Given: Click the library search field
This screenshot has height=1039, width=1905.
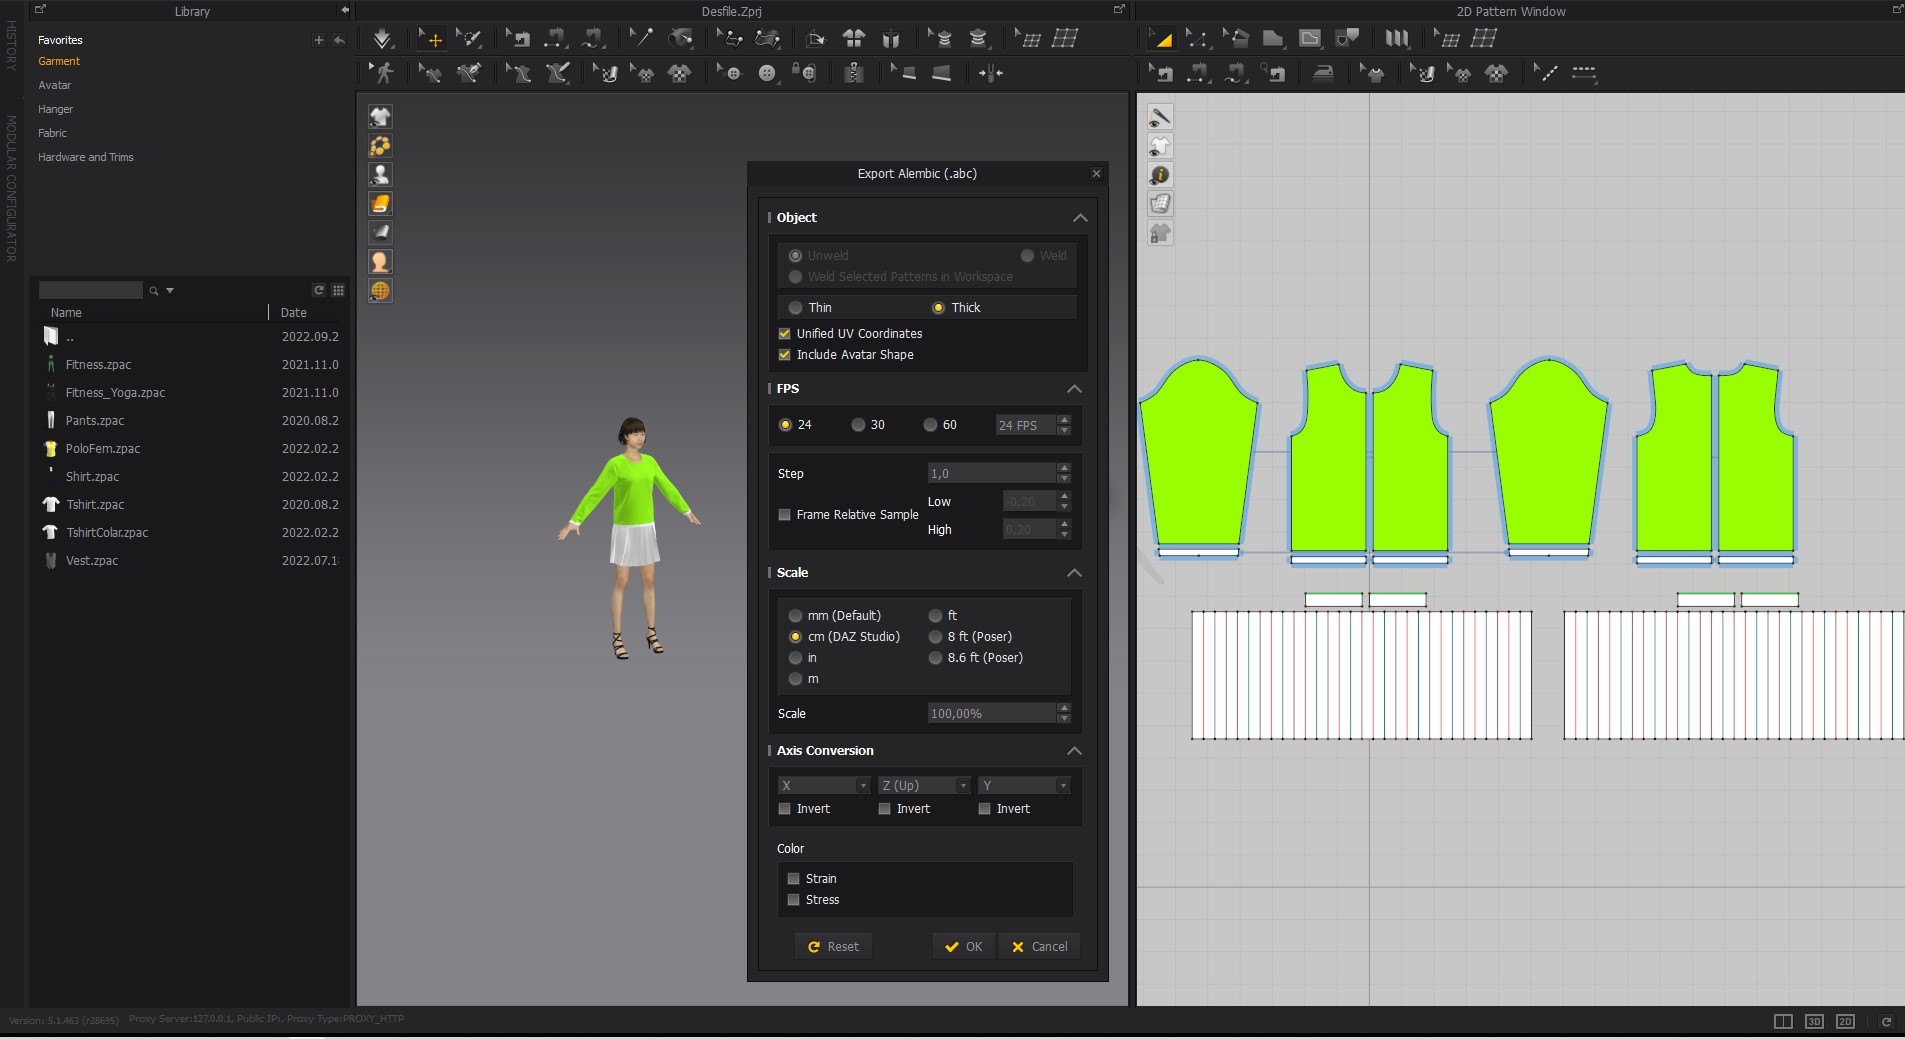Looking at the screenshot, I should click(x=91, y=291).
